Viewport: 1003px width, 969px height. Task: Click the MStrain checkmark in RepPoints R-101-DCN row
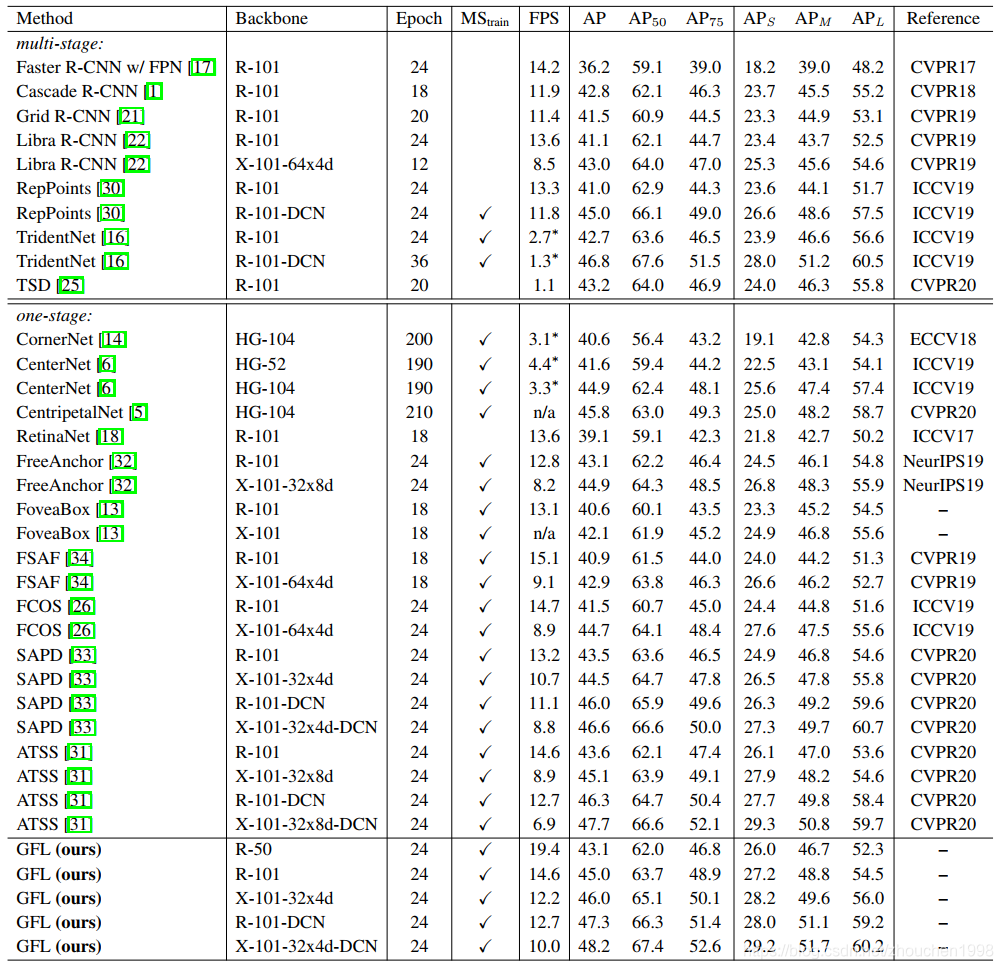485,214
